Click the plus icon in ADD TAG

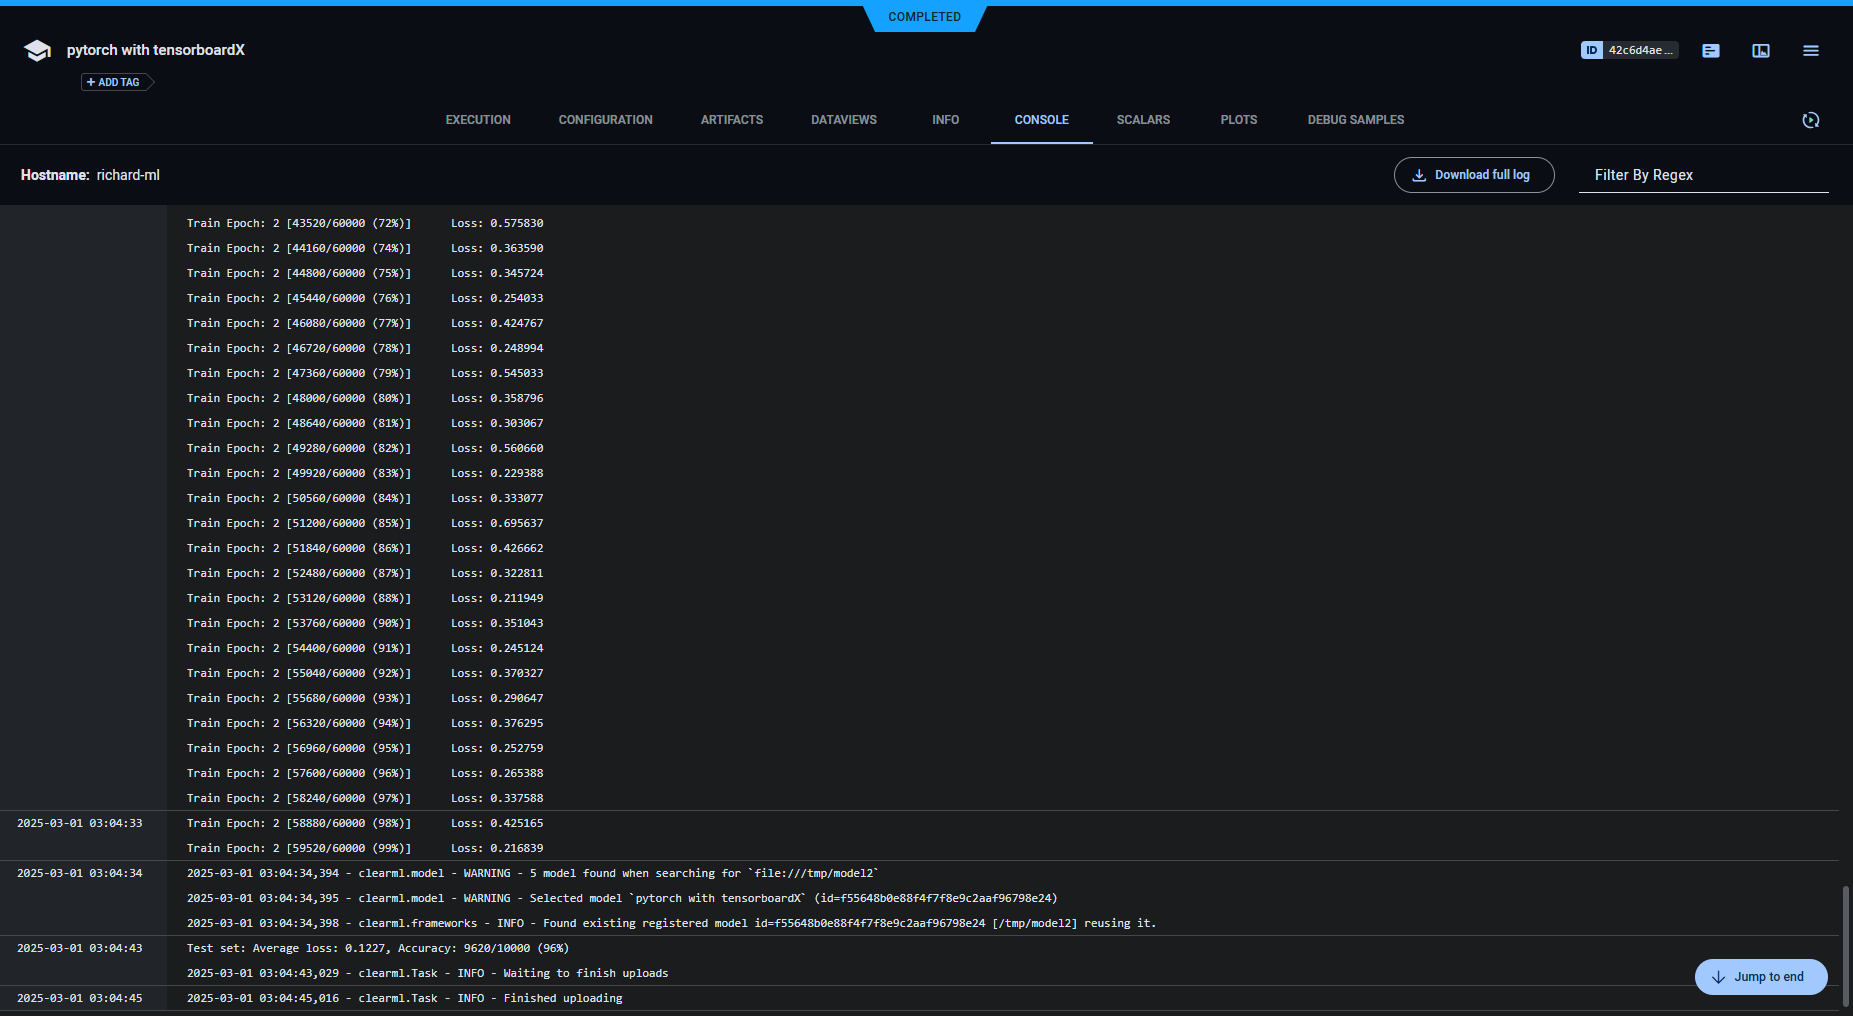(x=90, y=82)
